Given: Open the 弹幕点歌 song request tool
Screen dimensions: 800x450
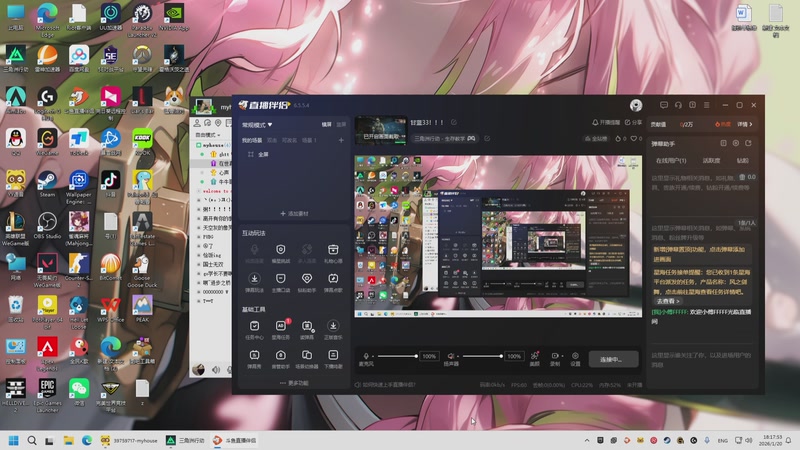Looking at the screenshot, I should 333,282.
